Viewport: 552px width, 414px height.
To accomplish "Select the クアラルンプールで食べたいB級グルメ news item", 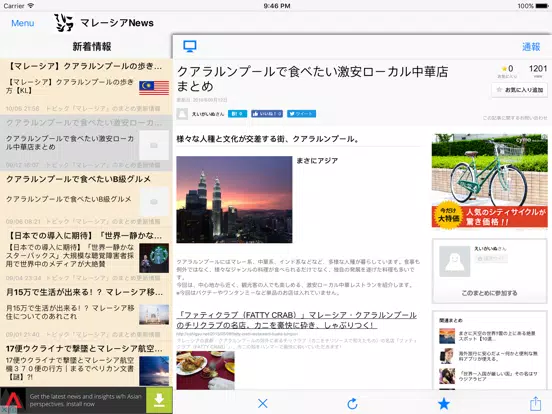I will [86, 199].
